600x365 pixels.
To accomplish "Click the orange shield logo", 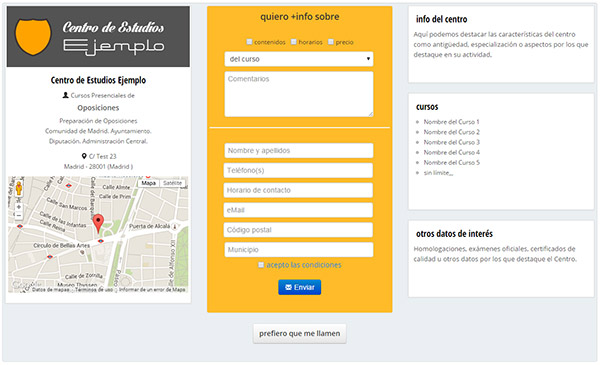I will pyautogui.click(x=33, y=37).
